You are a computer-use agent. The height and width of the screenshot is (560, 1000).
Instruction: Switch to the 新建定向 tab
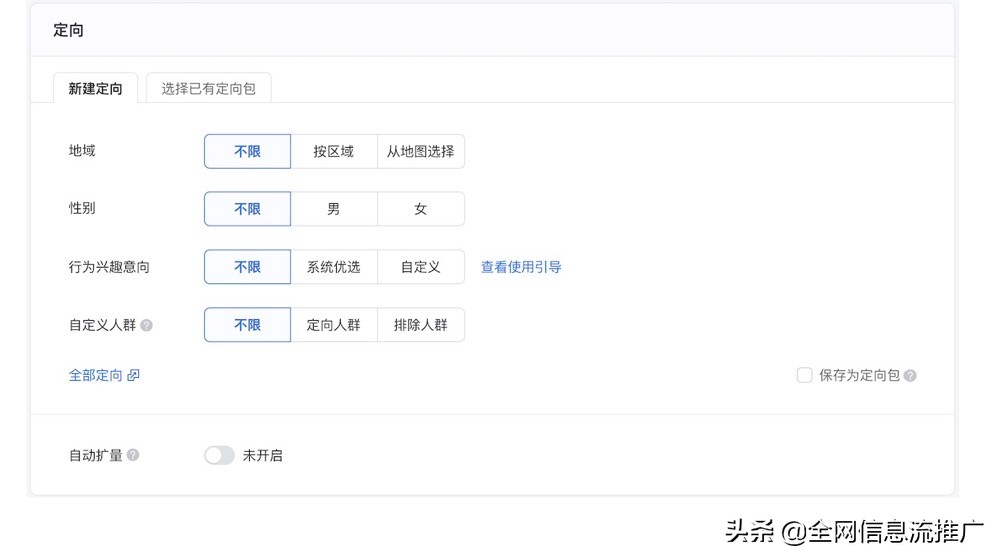[95, 88]
